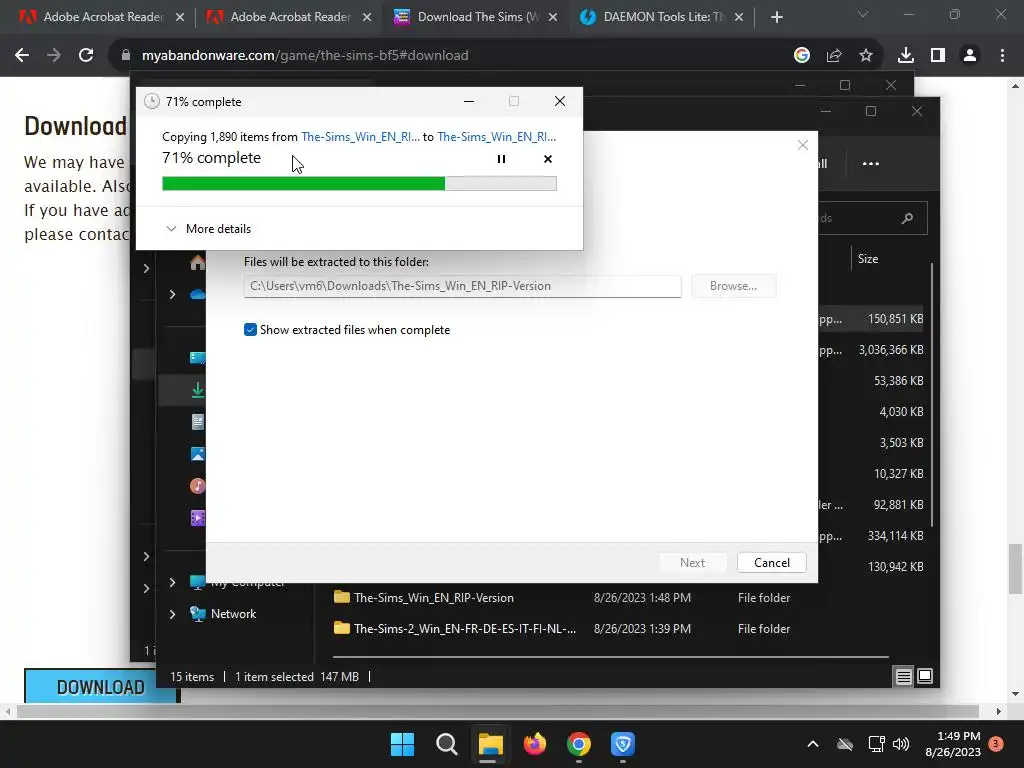The width and height of the screenshot is (1024, 768).
Task: Pause the file copy operation
Action: click(x=501, y=159)
